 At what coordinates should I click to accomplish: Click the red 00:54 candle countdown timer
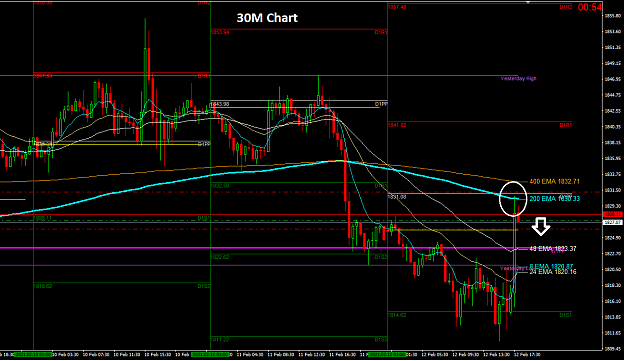click(590, 7)
